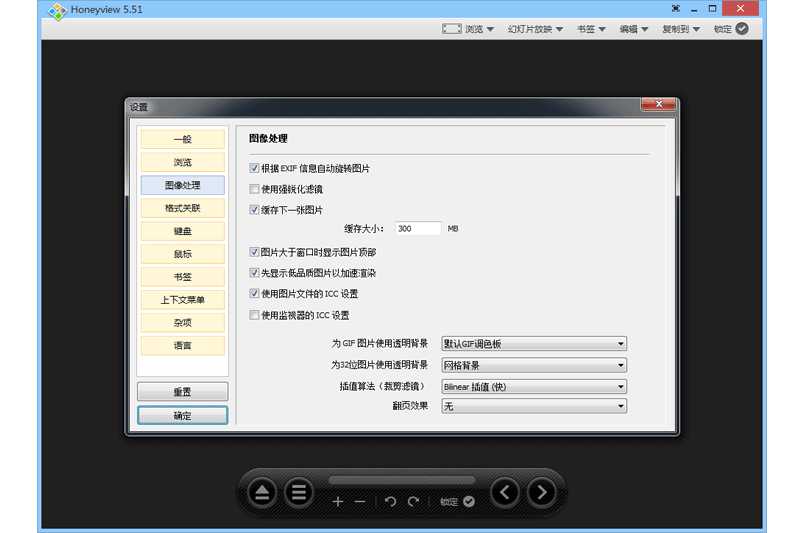This screenshot has width=800, height=533.
Task: Enable 使用监视器的 ICC 设置 checkbox
Action: tap(254, 315)
